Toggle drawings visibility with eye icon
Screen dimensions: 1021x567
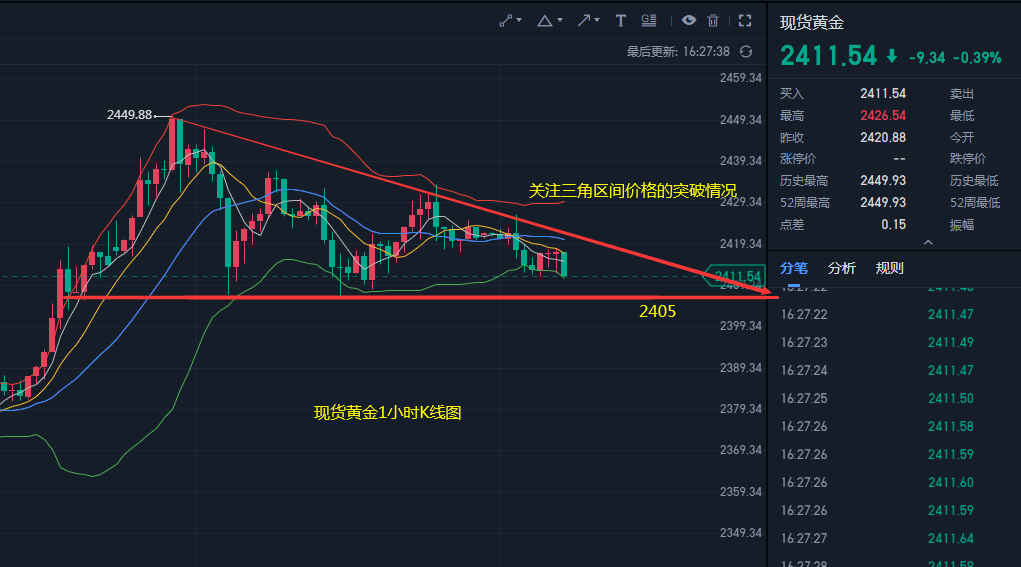[688, 20]
